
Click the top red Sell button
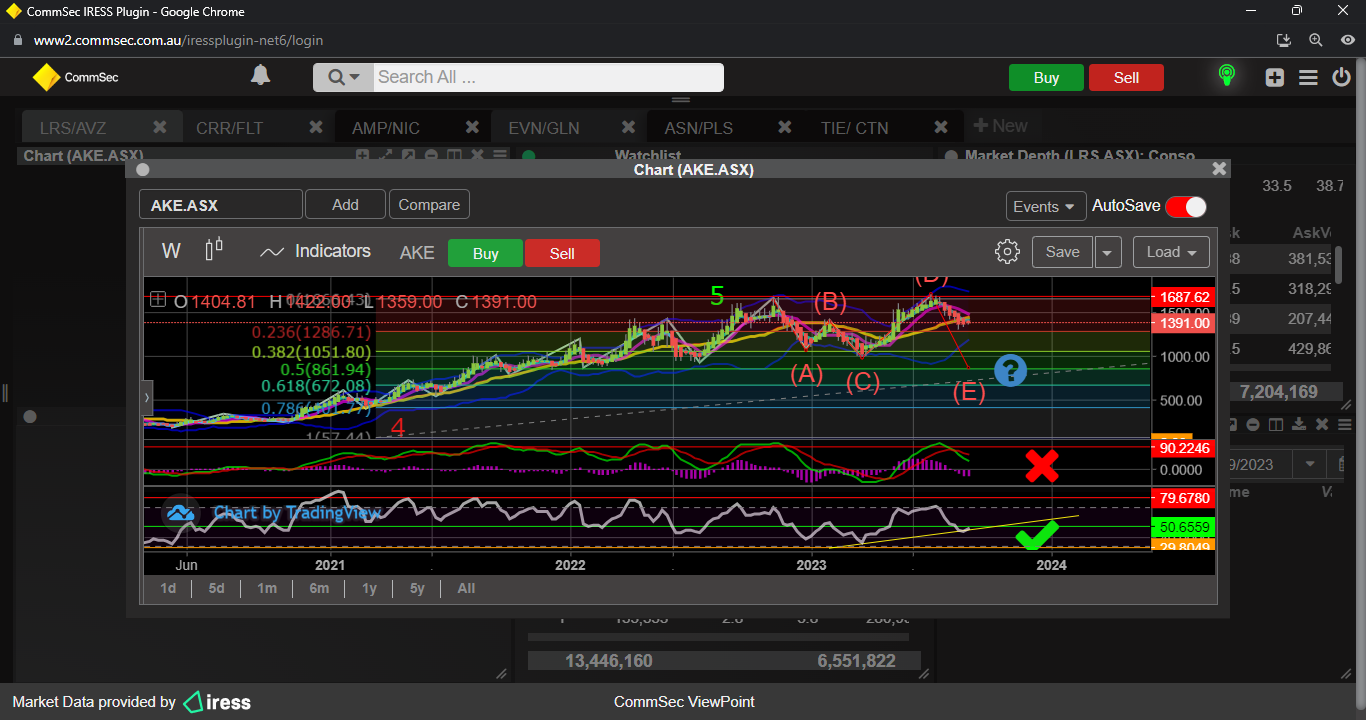tap(1126, 78)
